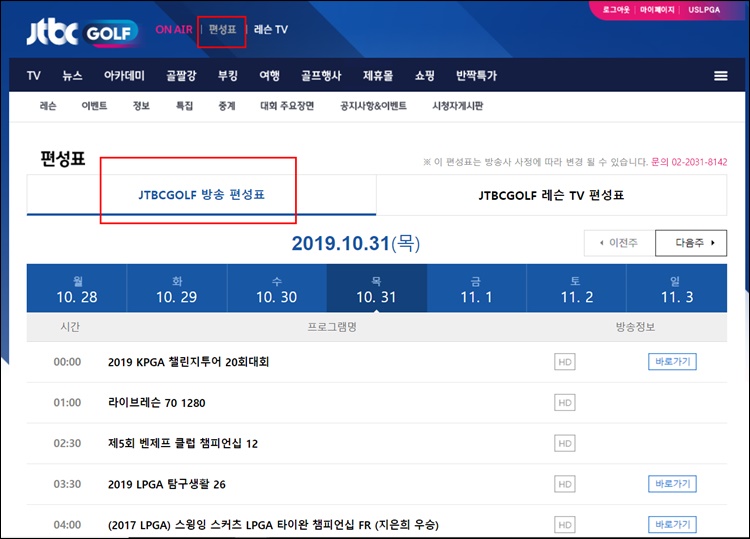This screenshot has height=539, width=750.
Task: Click the JTBC GOLF logo
Action: (x=82, y=33)
